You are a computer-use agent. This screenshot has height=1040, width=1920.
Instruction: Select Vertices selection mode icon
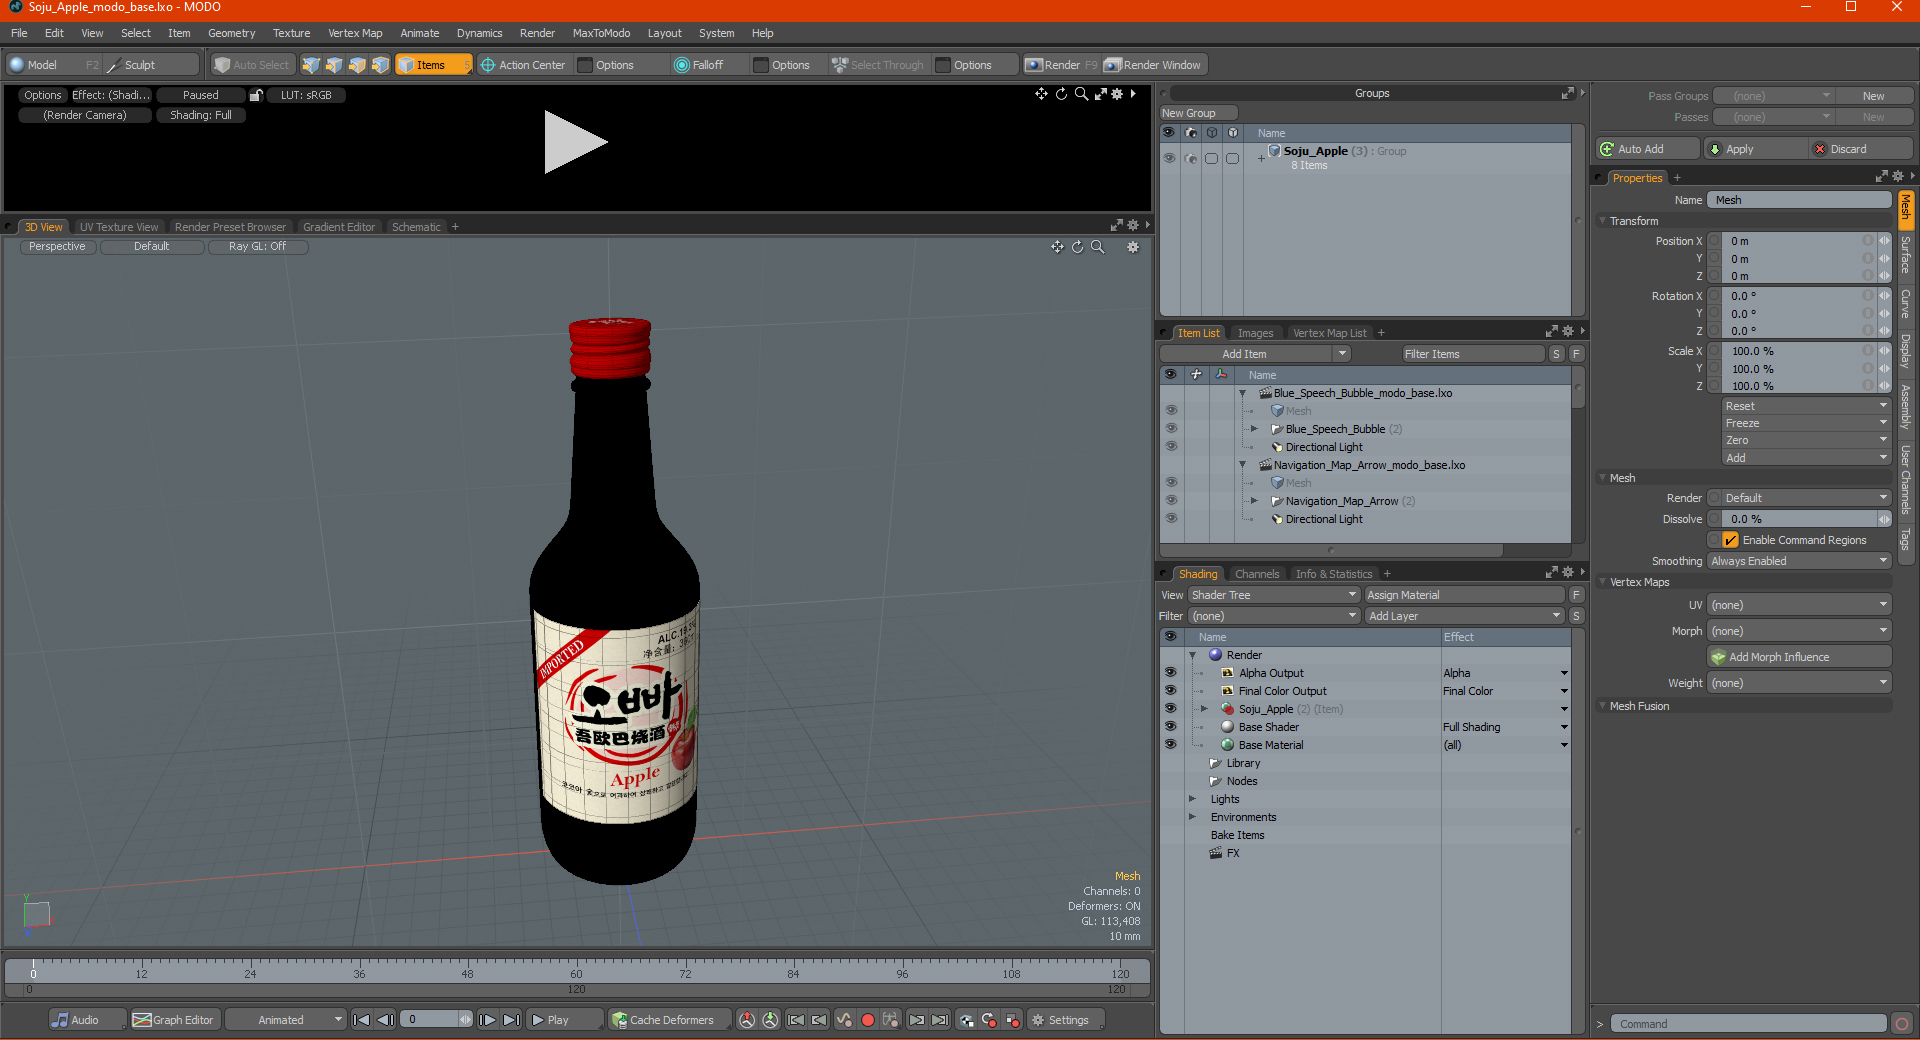pos(311,65)
